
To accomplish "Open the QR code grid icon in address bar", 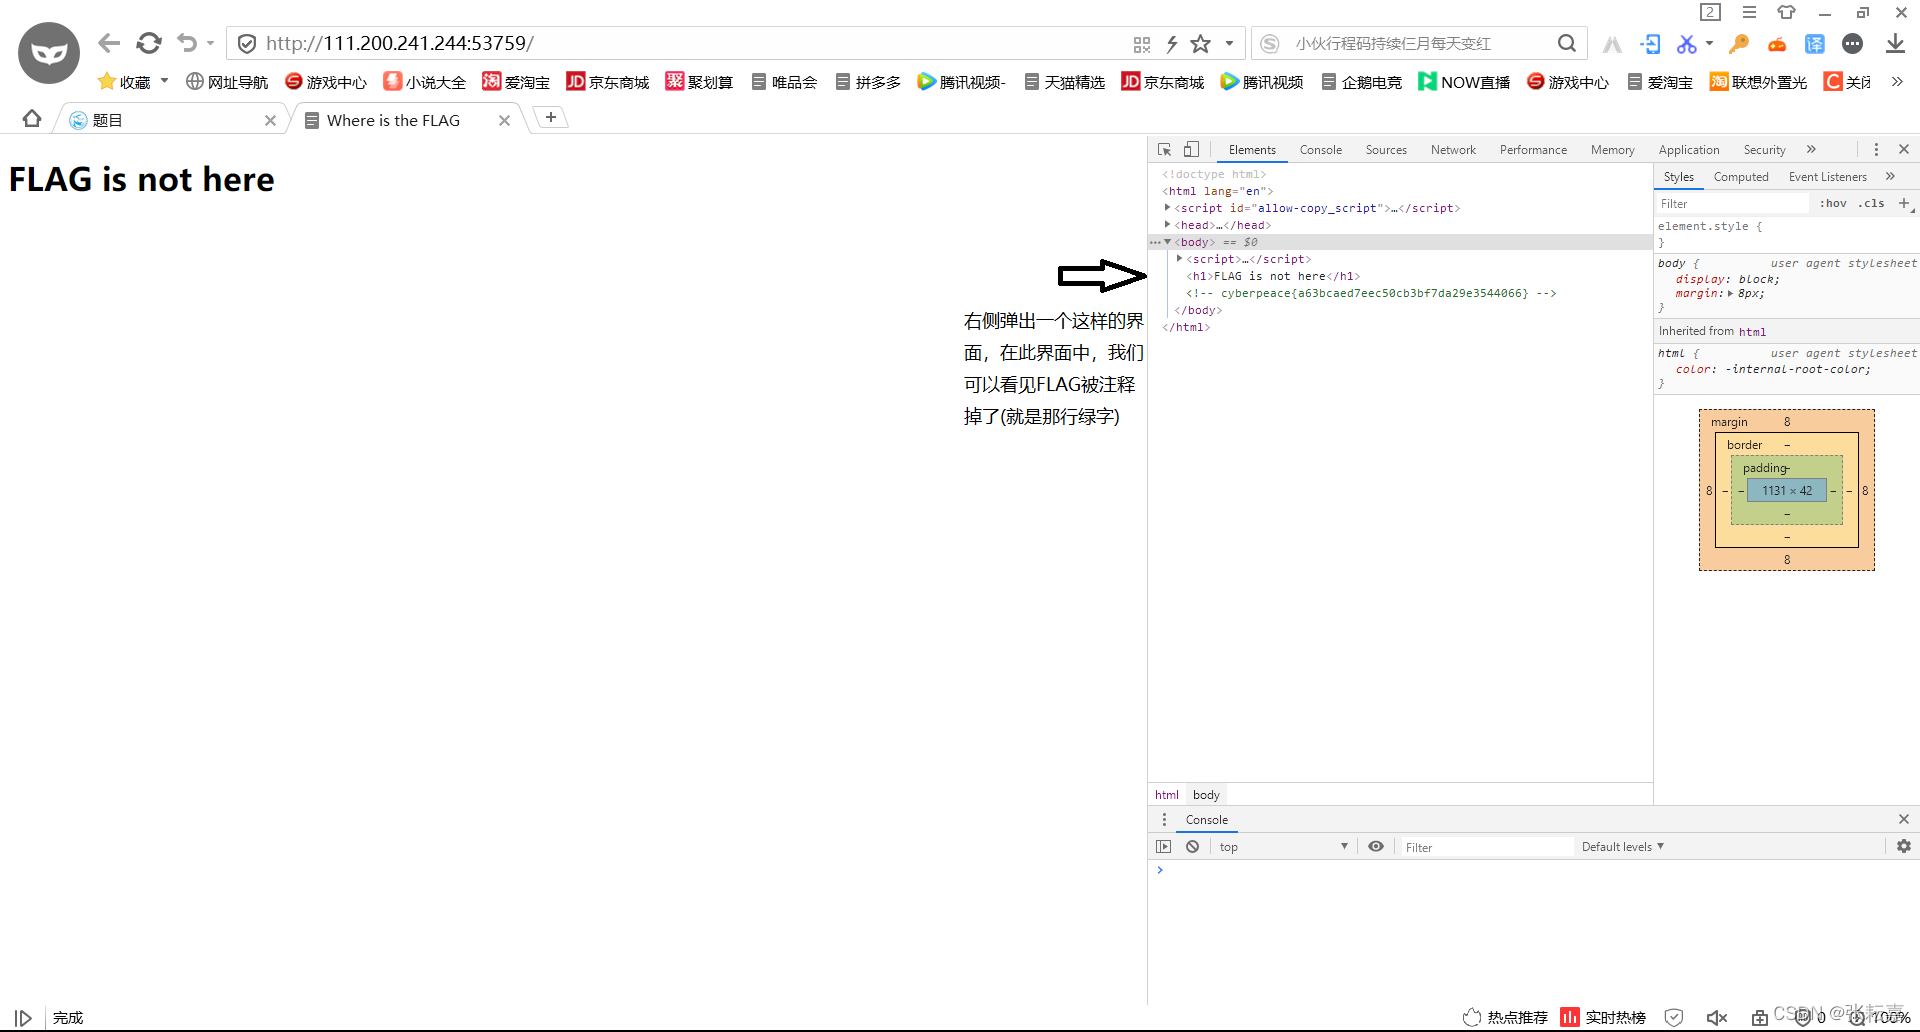I will 1142,44.
